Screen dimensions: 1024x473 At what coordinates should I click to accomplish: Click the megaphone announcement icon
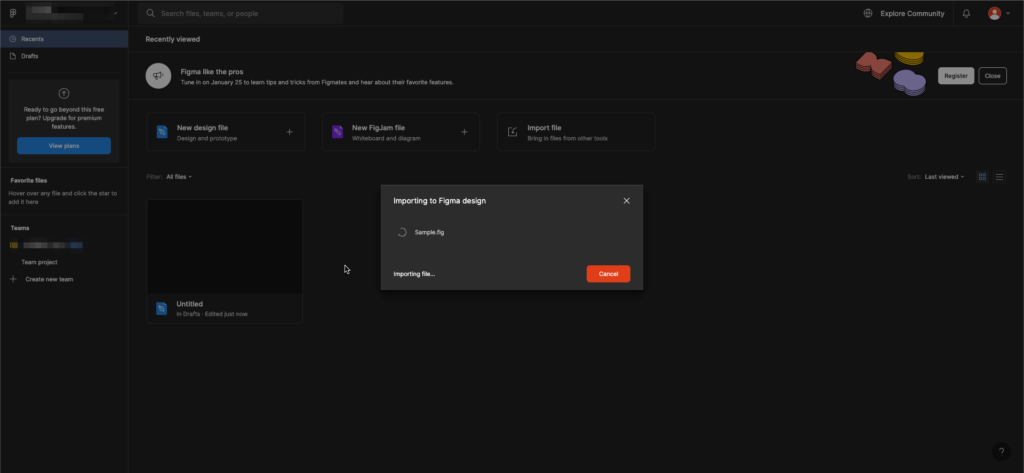click(x=157, y=76)
